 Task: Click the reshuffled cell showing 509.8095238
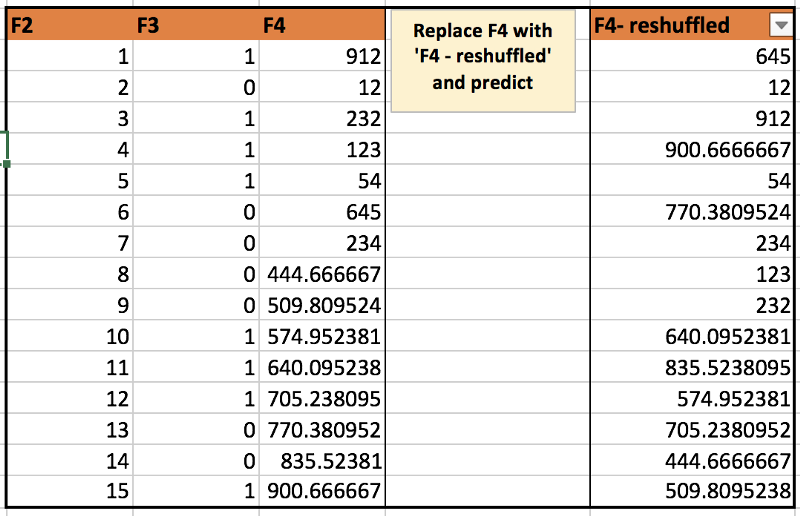pyautogui.click(x=692, y=490)
